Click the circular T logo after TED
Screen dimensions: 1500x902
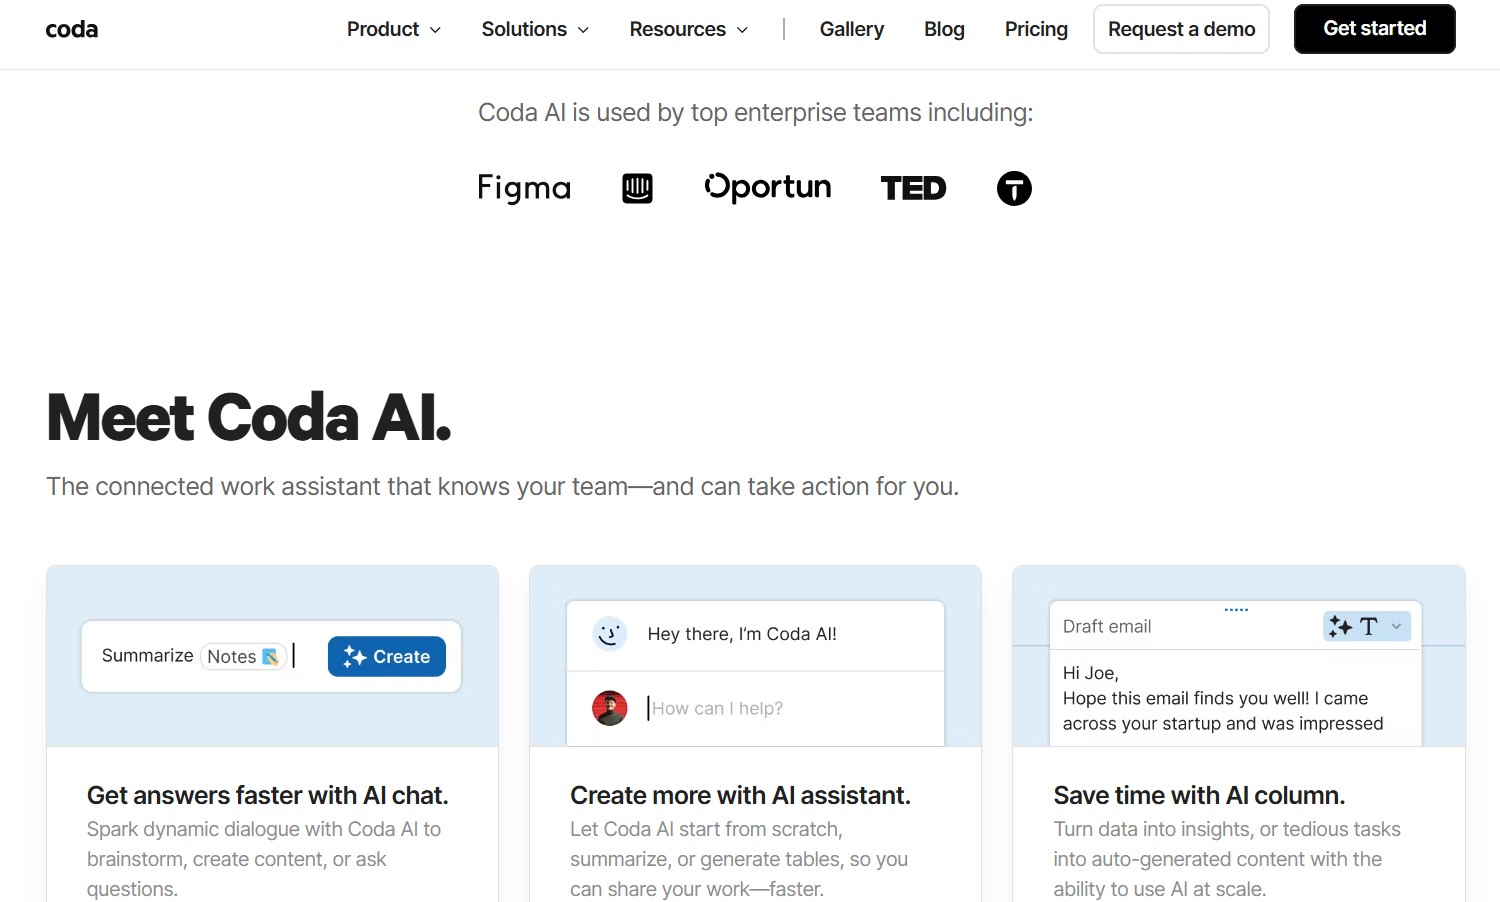pos(1014,189)
